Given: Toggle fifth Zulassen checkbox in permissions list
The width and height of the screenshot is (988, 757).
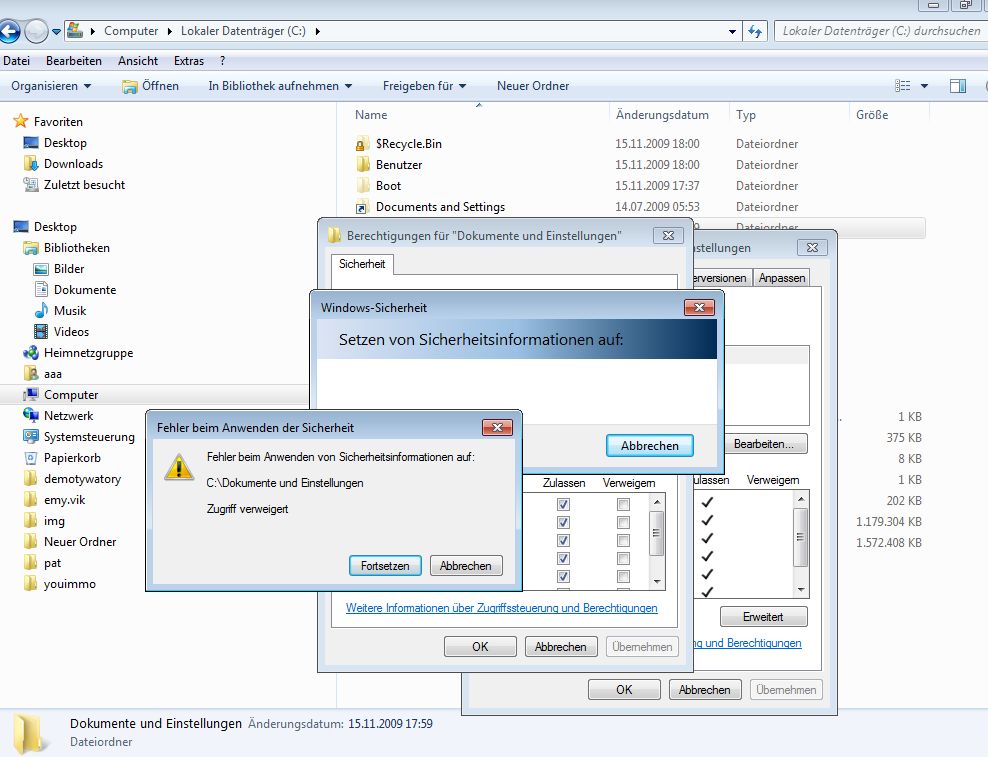Looking at the screenshot, I should [x=563, y=576].
